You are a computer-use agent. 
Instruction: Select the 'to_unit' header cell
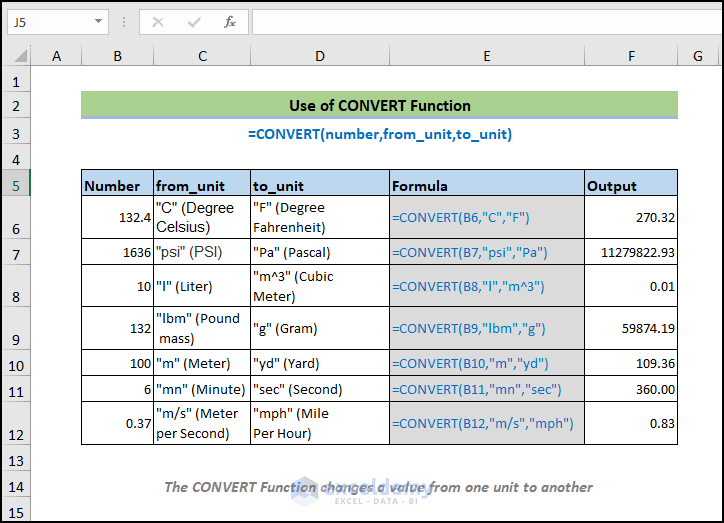pyautogui.click(x=320, y=183)
